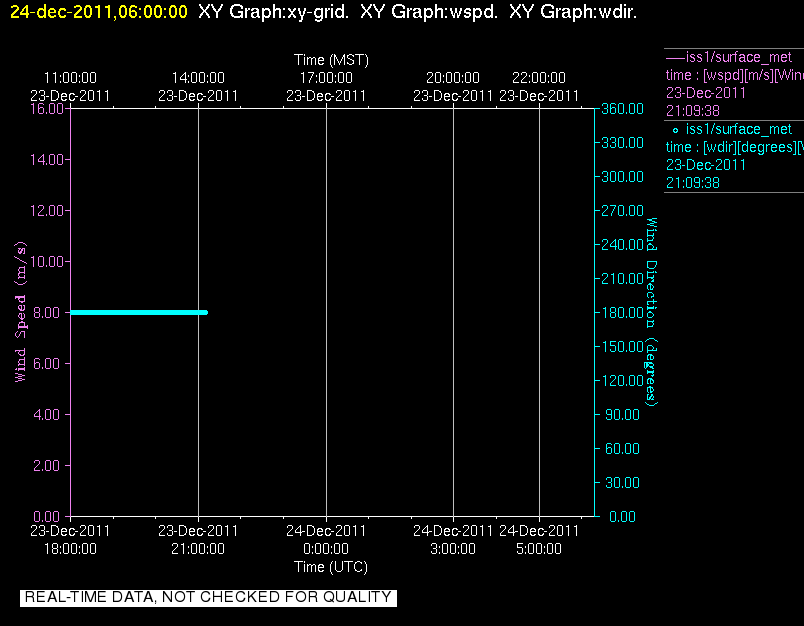Click the 2.00 wind speed axis value
The height and width of the screenshot is (626, 804).
coord(47,466)
